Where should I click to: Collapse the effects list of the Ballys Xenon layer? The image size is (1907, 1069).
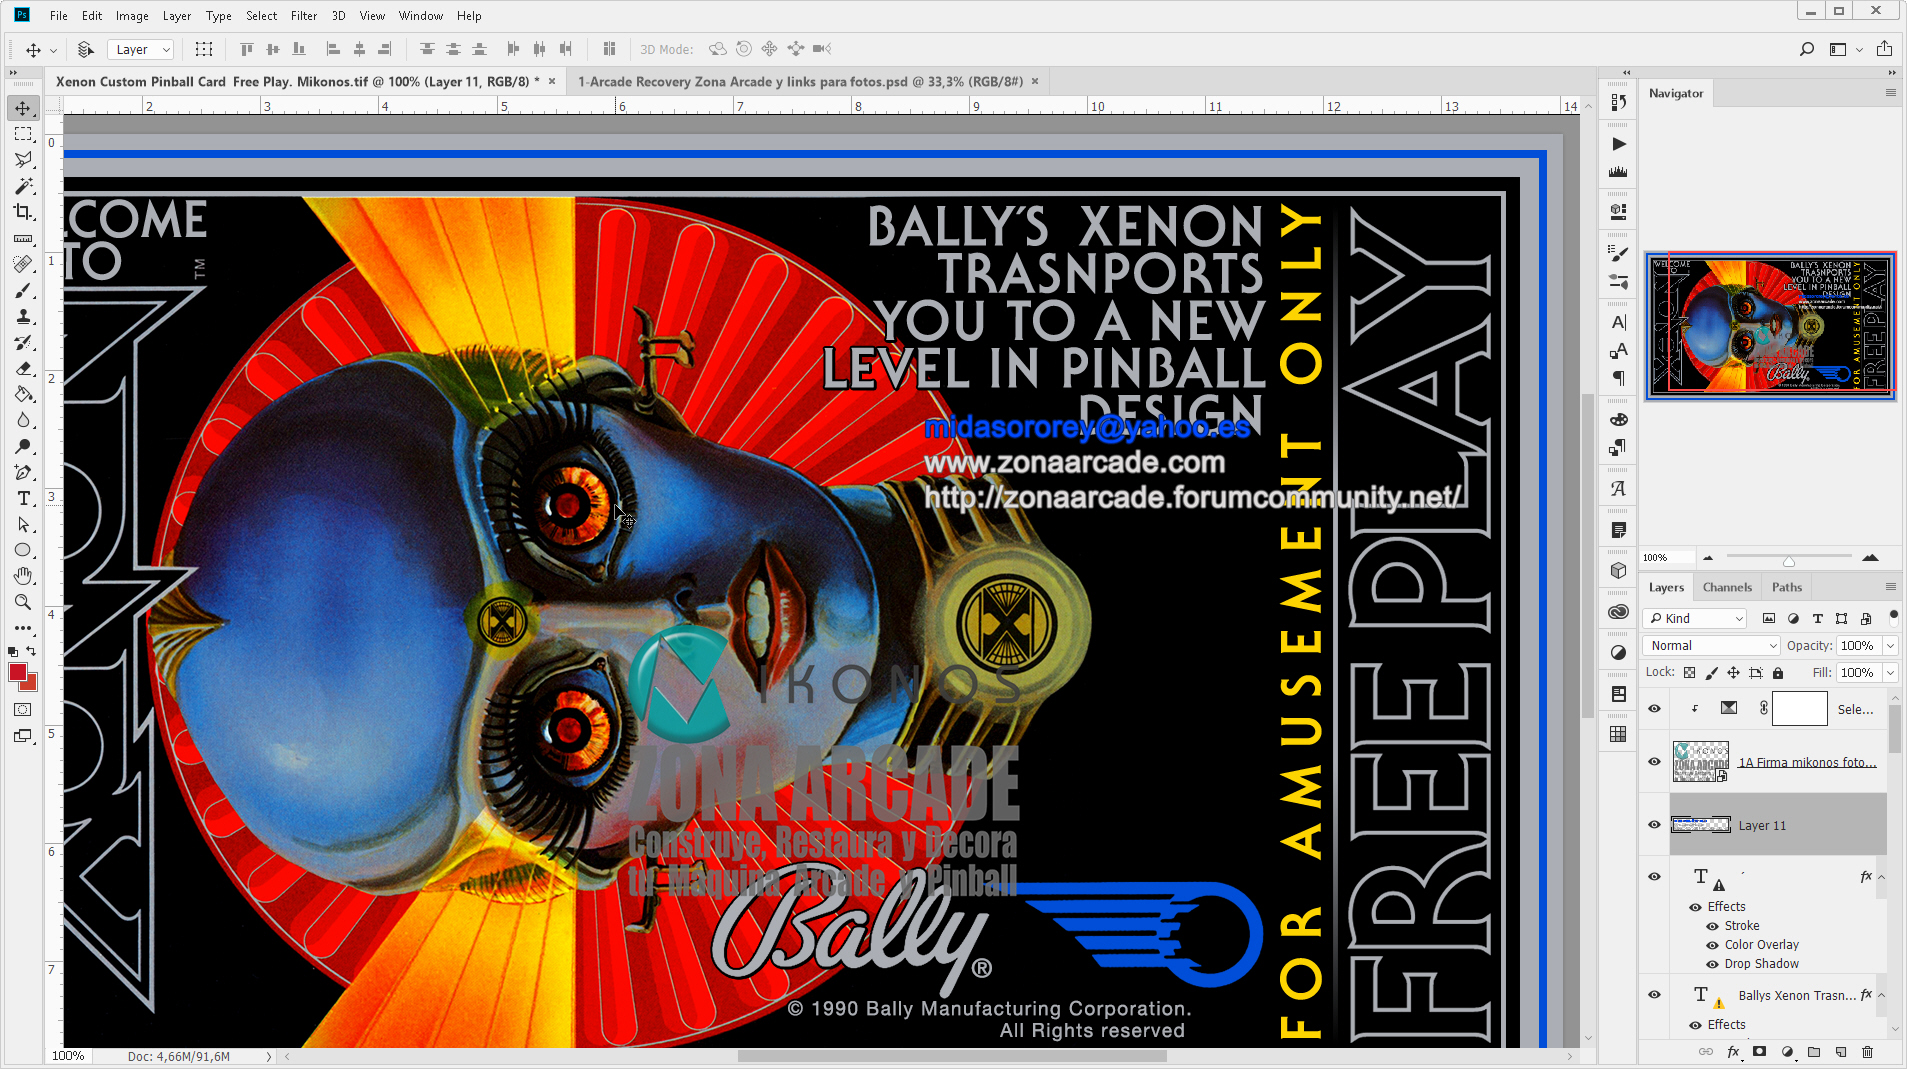1881,994
